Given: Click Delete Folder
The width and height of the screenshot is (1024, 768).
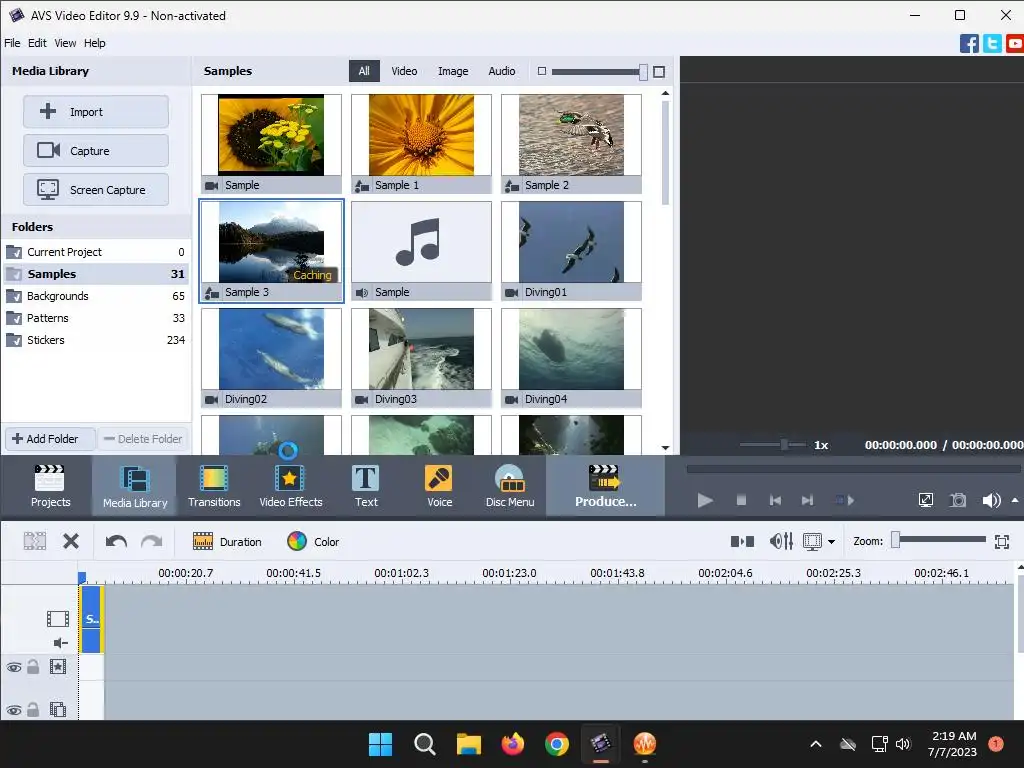Looking at the screenshot, I should coord(143,439).
